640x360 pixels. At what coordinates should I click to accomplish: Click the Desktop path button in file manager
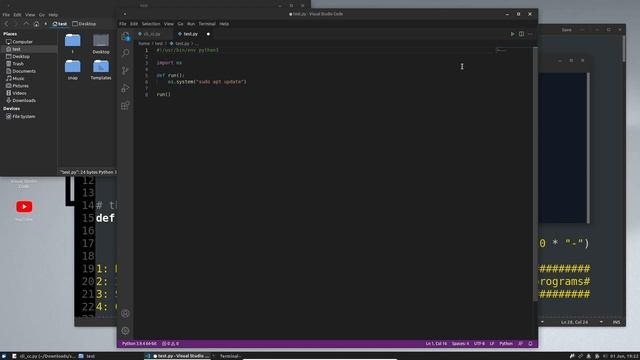click(x=84, y=24)
